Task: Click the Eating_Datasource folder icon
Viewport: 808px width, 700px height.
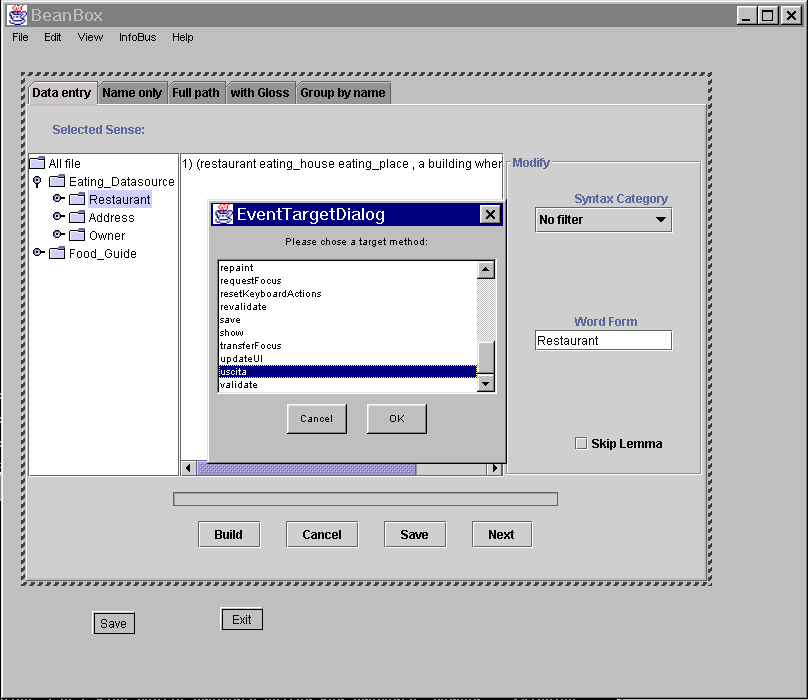Action: point(57,182)
